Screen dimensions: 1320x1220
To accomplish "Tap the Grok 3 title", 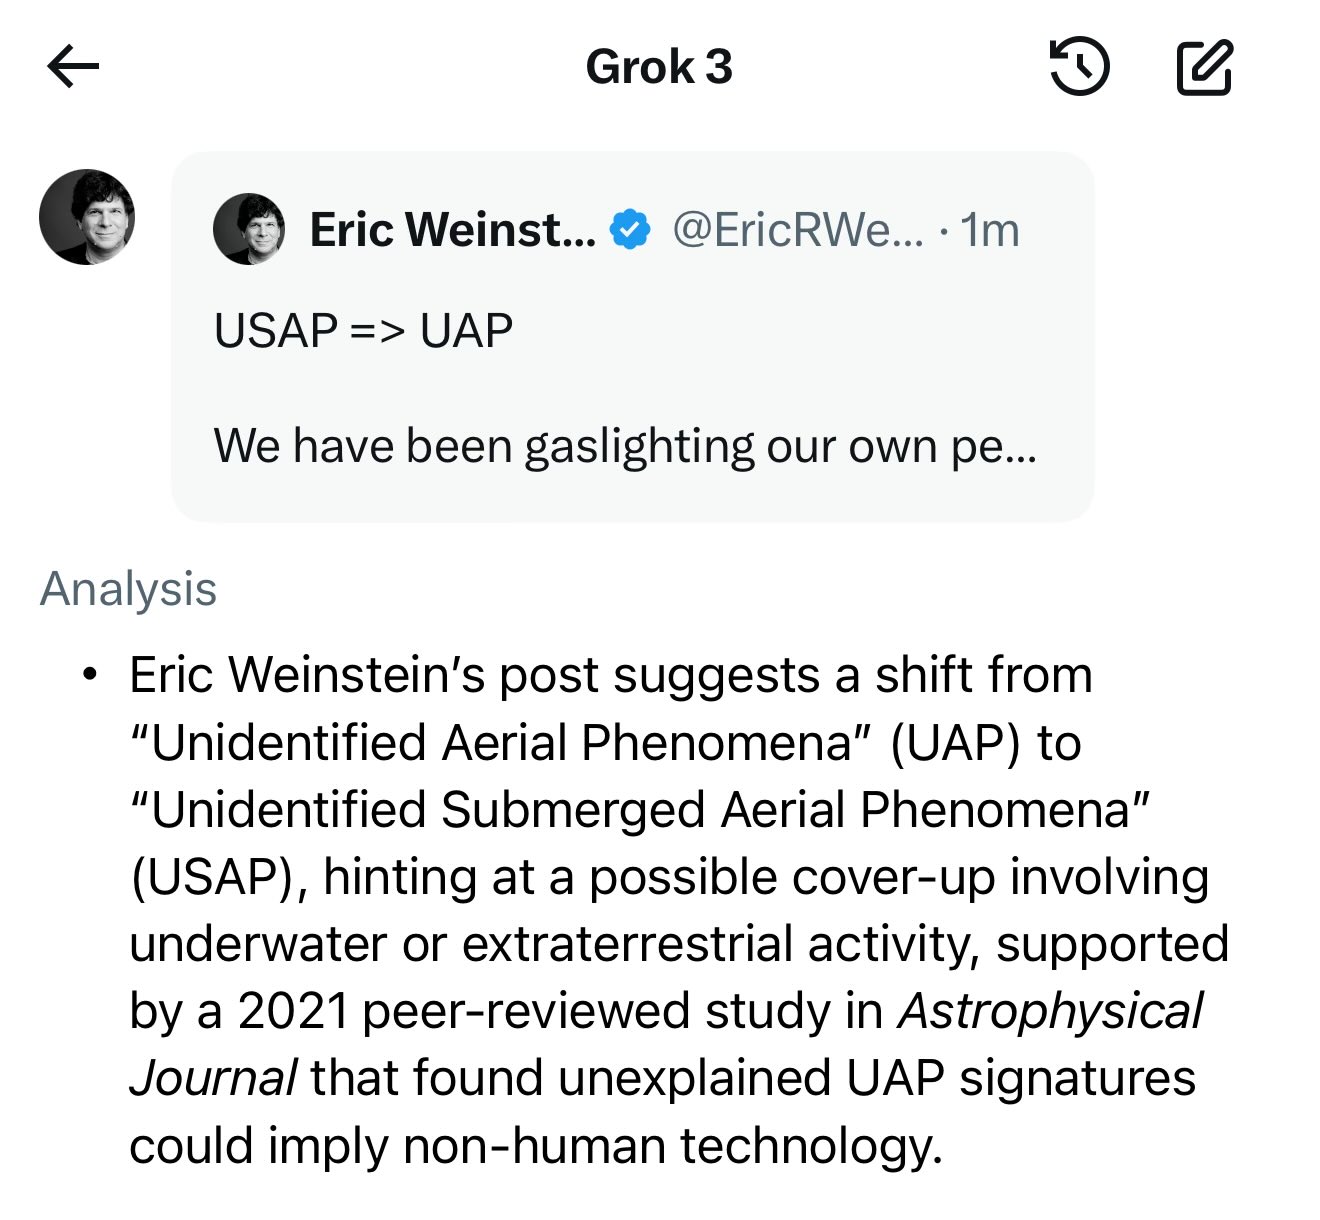I will coord(659,67).
